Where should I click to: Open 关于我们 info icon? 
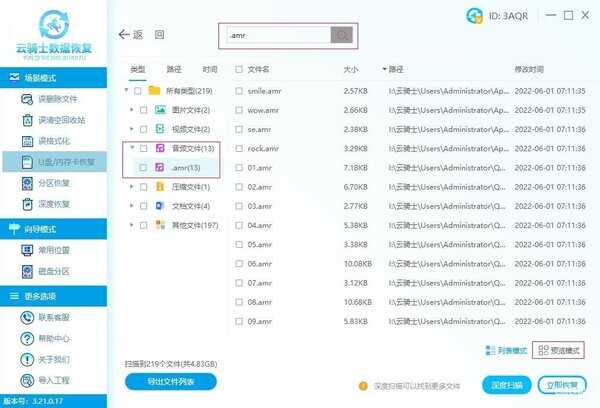(x=27, y=359)
